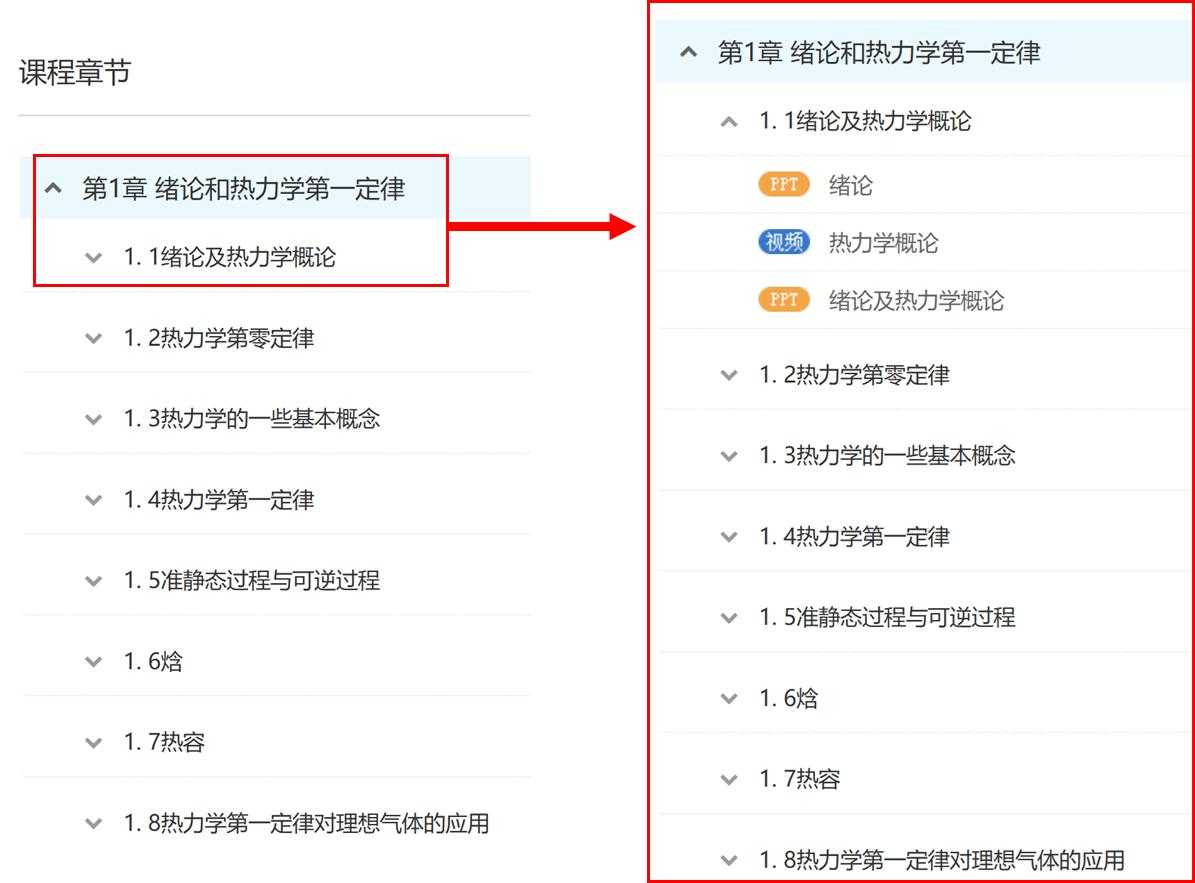Click the PPT badge beside 绪论及热力学概论
Image resolution: width=1195 pixels, height=883 pixels.
tap(783, 300)
